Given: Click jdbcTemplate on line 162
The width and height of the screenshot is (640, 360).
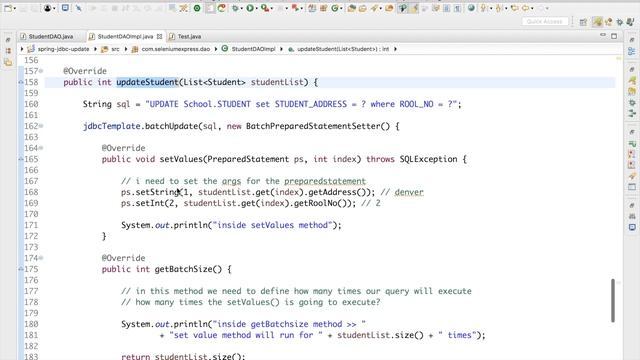Looking at the screenshot, I should coord(111,126).
